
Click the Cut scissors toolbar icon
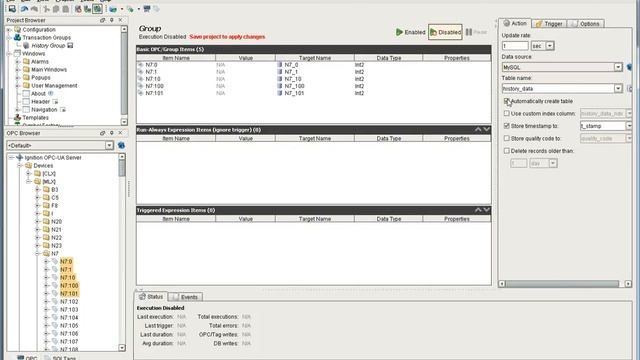47,9
